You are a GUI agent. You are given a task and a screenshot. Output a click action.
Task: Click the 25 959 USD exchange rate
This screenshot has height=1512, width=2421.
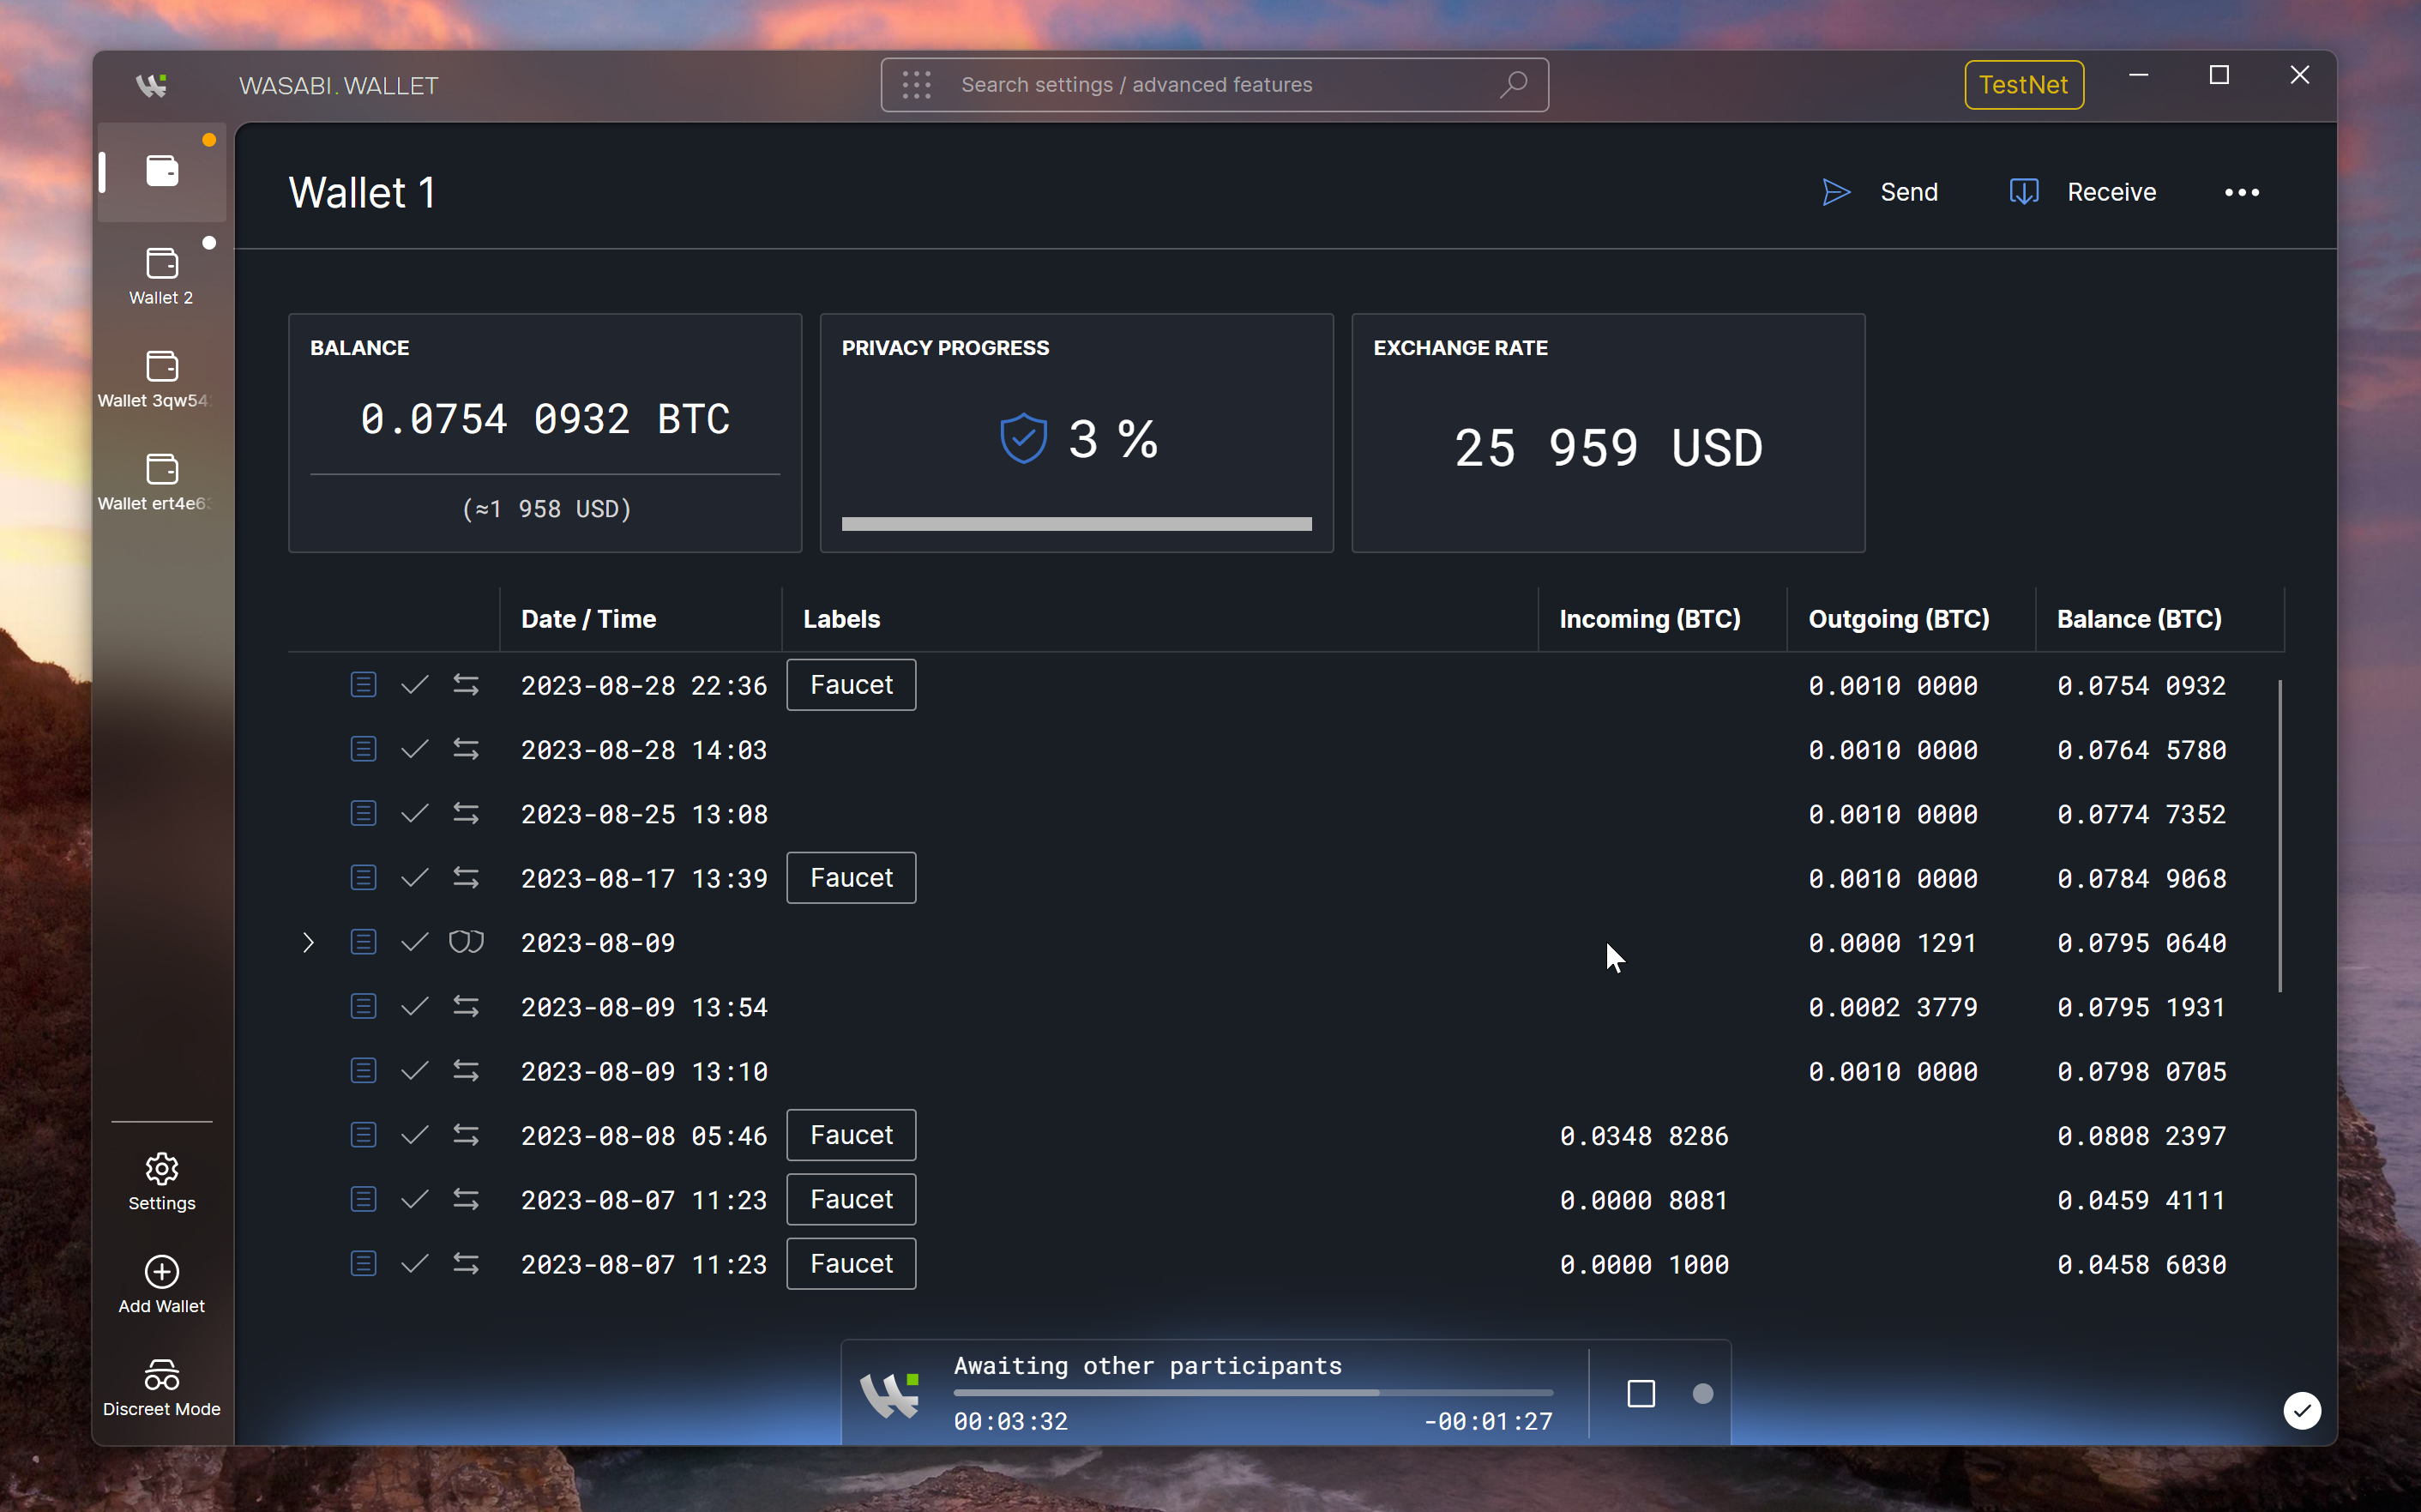[1608, 447]
